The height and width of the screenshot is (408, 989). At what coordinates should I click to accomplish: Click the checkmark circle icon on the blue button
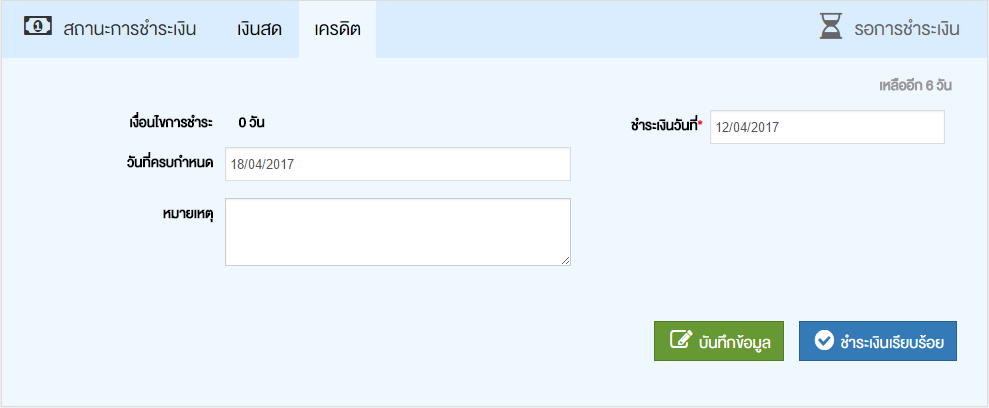pos(824,341)
